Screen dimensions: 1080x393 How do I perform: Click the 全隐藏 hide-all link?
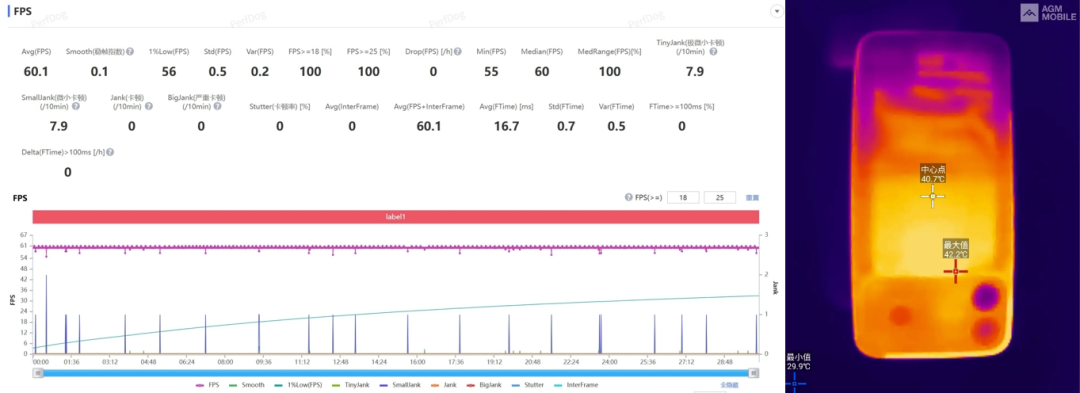[729, 385]
